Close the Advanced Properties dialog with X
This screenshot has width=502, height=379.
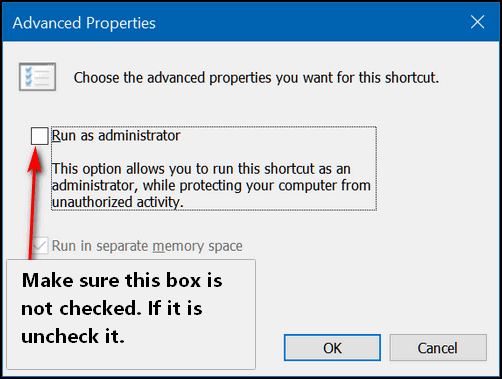pyautogui.click(x=477, y=22)
